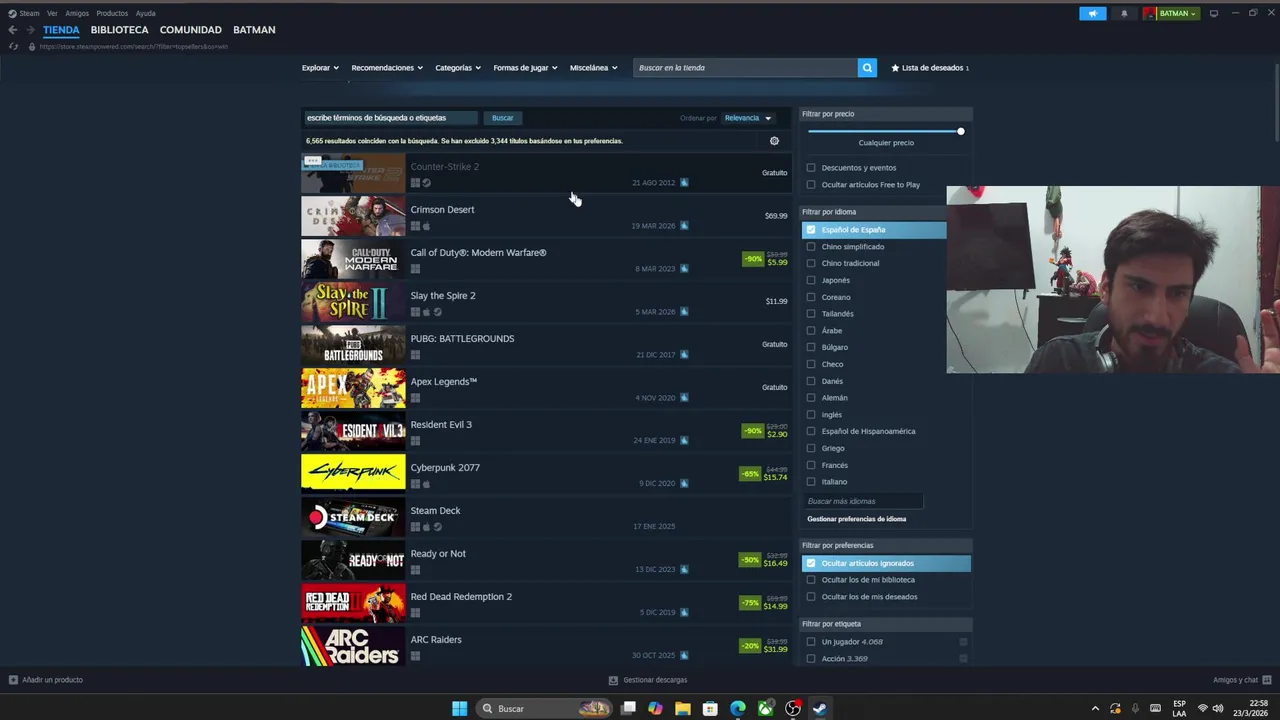
Task: Open Task View in the taskbar
Action: point(628,708)
